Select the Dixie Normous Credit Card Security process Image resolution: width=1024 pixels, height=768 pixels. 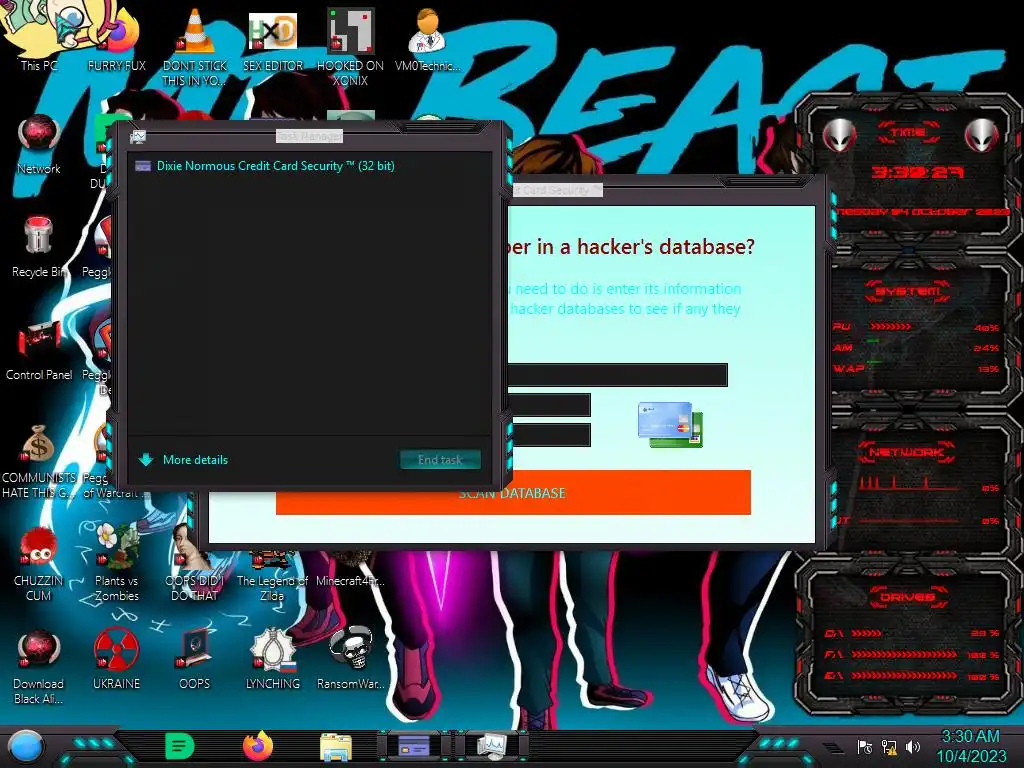(310, 166)
